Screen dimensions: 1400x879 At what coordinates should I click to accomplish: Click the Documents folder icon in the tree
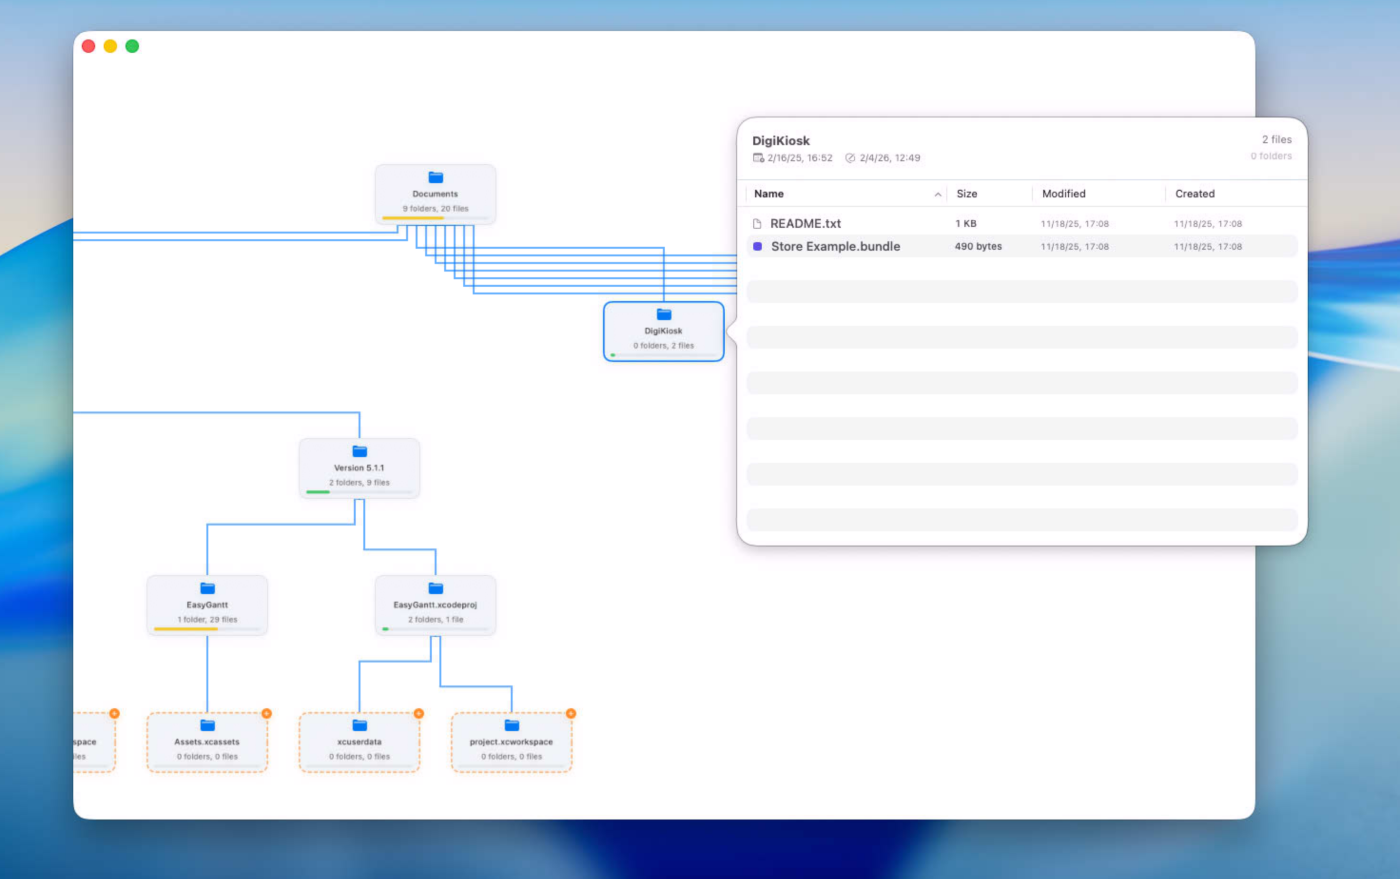(x=435, y=178)
